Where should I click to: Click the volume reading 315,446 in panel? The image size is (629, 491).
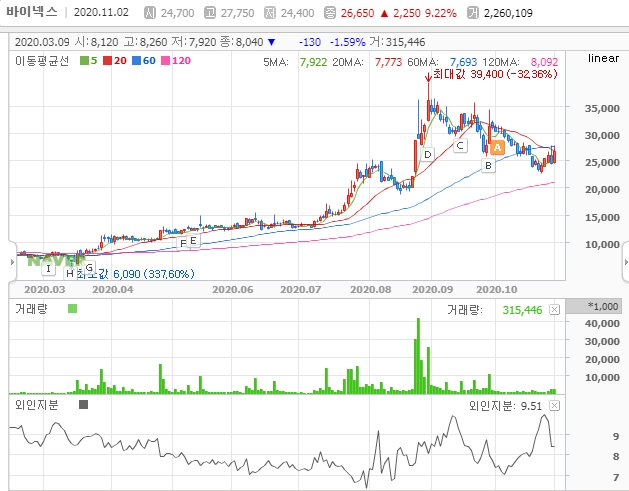522,310
